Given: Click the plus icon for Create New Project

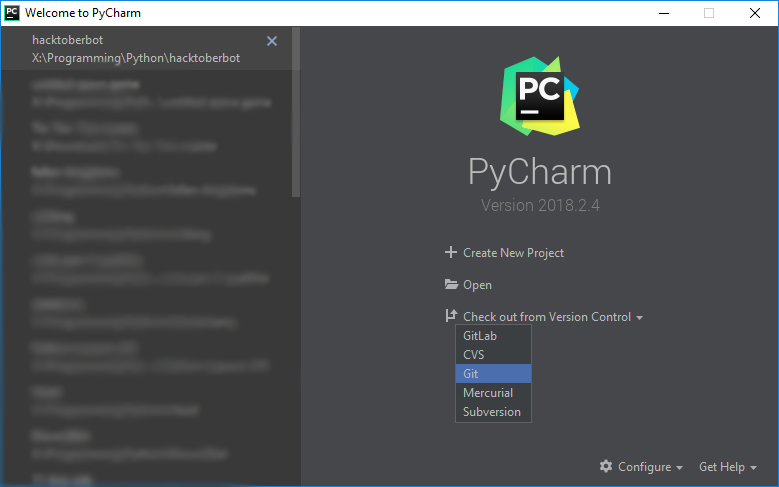Looking at the screenshot, I should [x=451, y=252].
